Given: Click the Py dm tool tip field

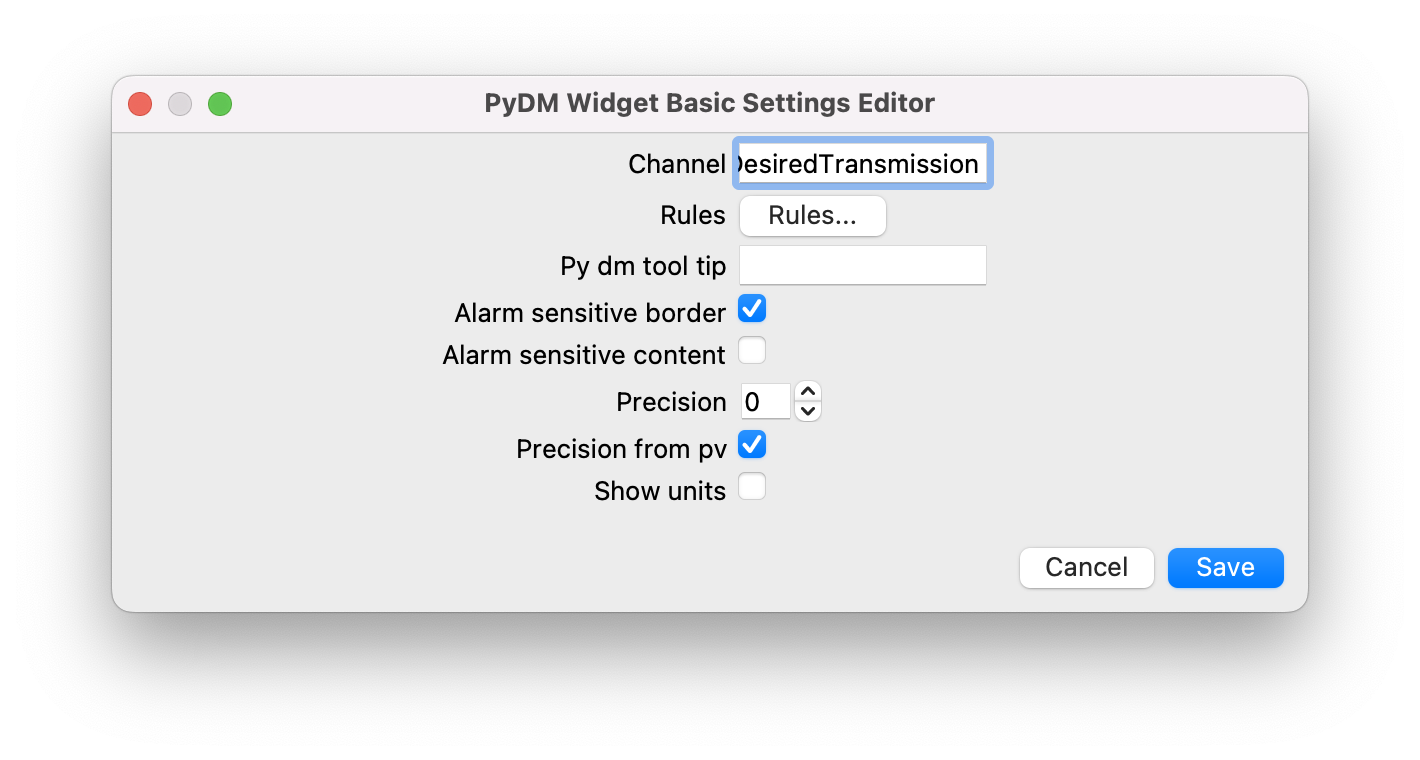Looking at the screenshot, I should click(862, 265).
